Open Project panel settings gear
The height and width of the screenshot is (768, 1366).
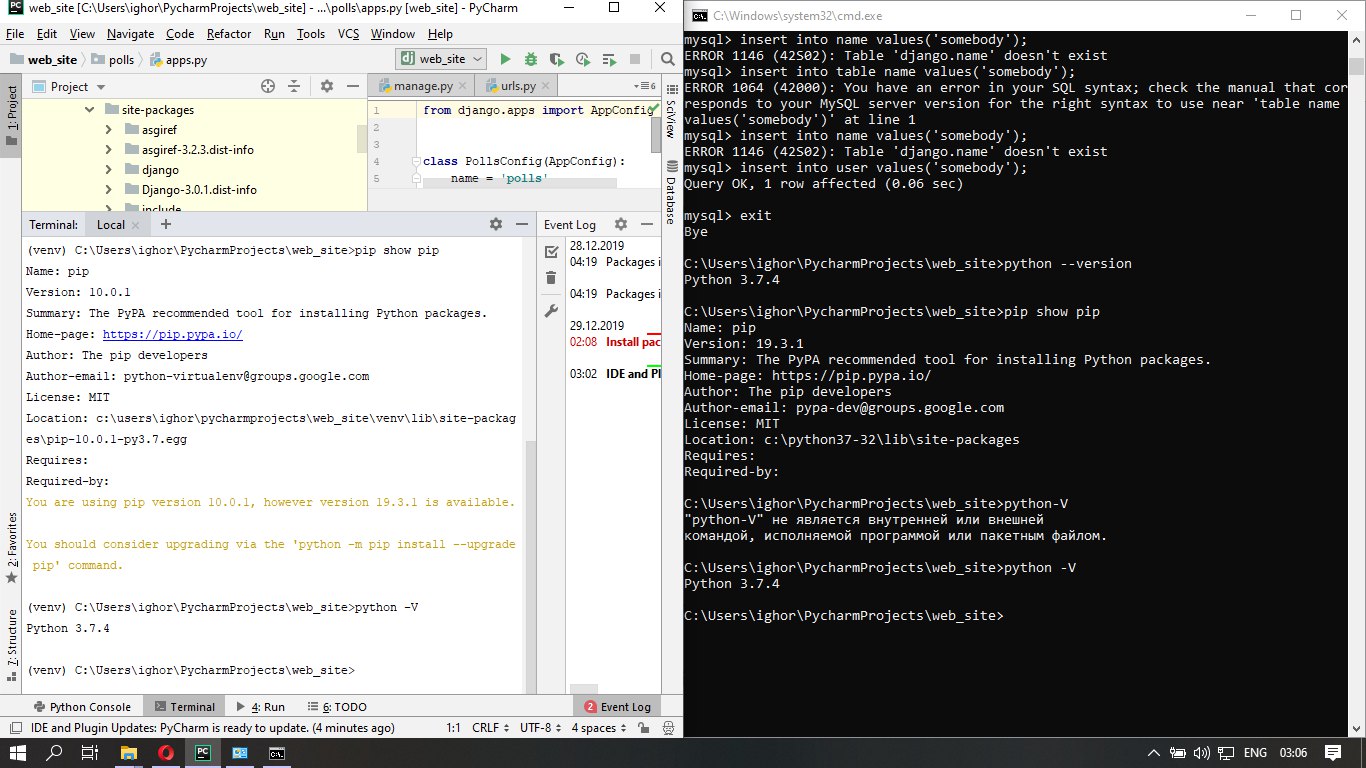click(327, 87)
